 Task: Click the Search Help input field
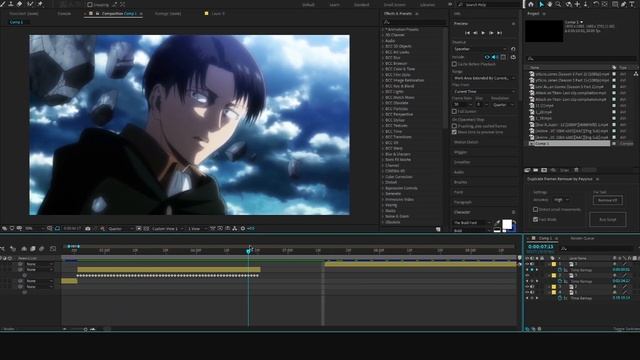[490, 4]
